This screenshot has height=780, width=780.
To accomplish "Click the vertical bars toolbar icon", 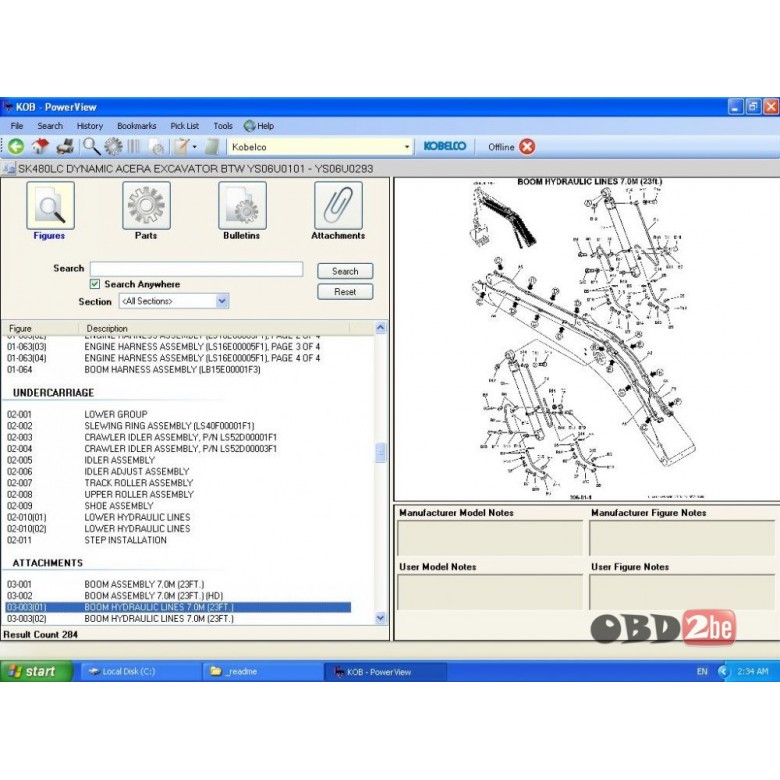I will tap(134, 147).
